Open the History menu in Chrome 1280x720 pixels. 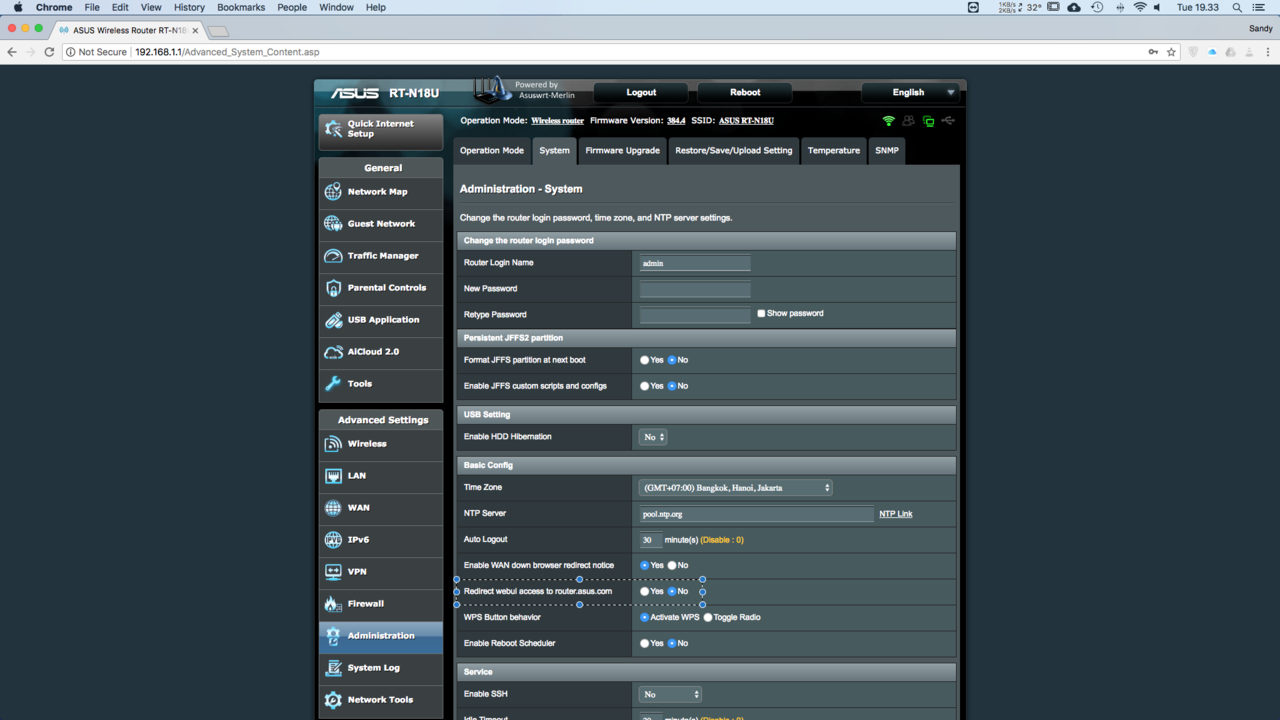(189, 7)
